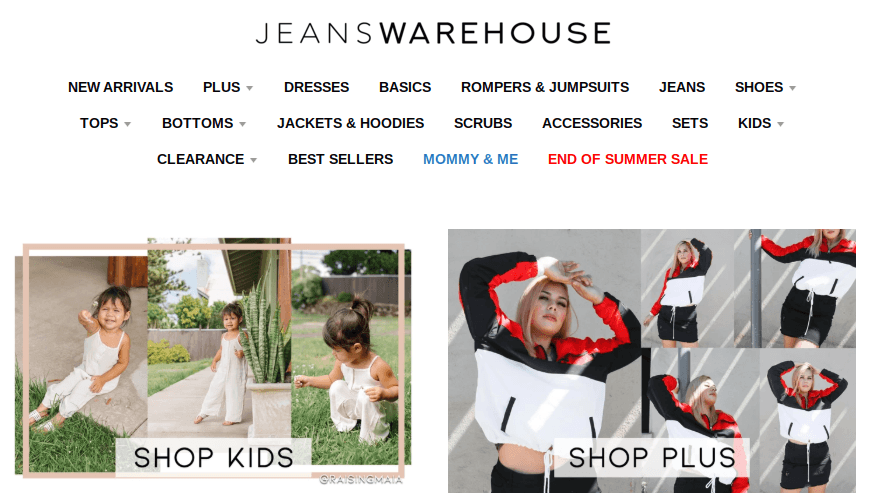Open the Kids dropdown menu

761,123
